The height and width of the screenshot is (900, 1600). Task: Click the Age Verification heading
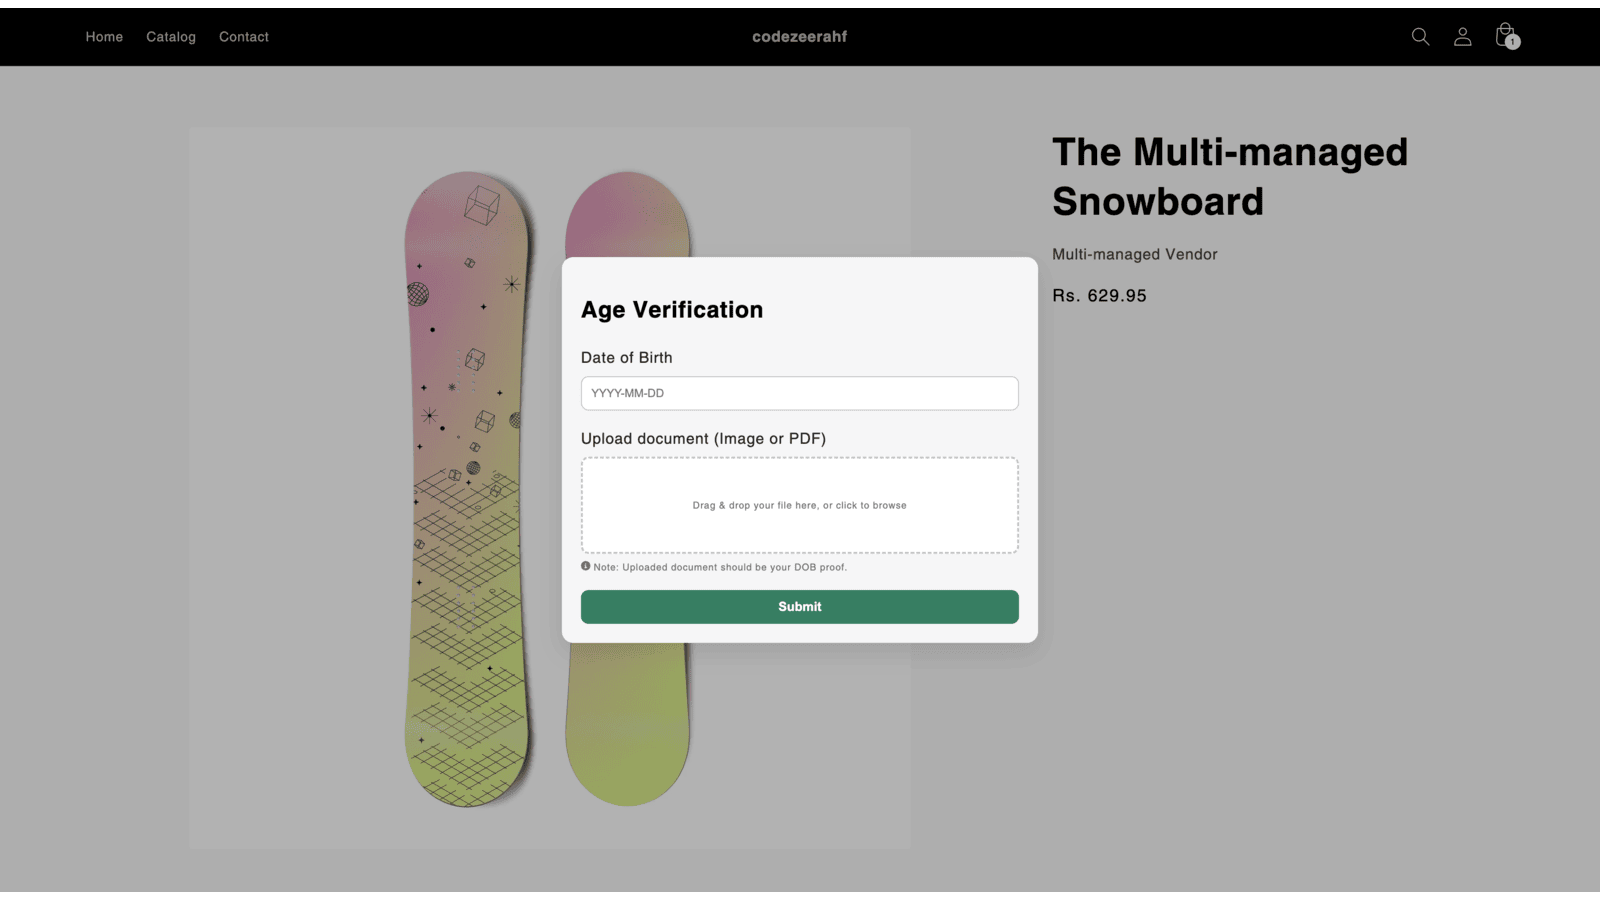pyautogui.click(x=672, y=309)
